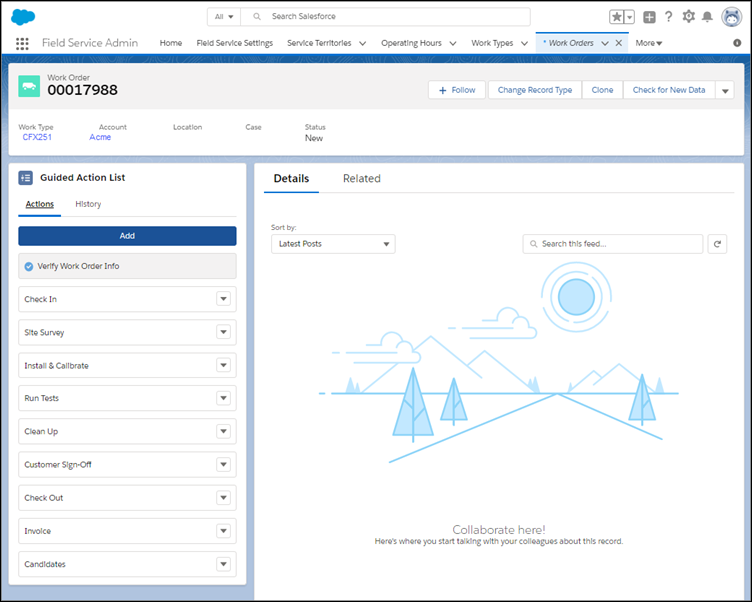
Task: Open the Service Territories nav item
Action: tap(319, 43)
